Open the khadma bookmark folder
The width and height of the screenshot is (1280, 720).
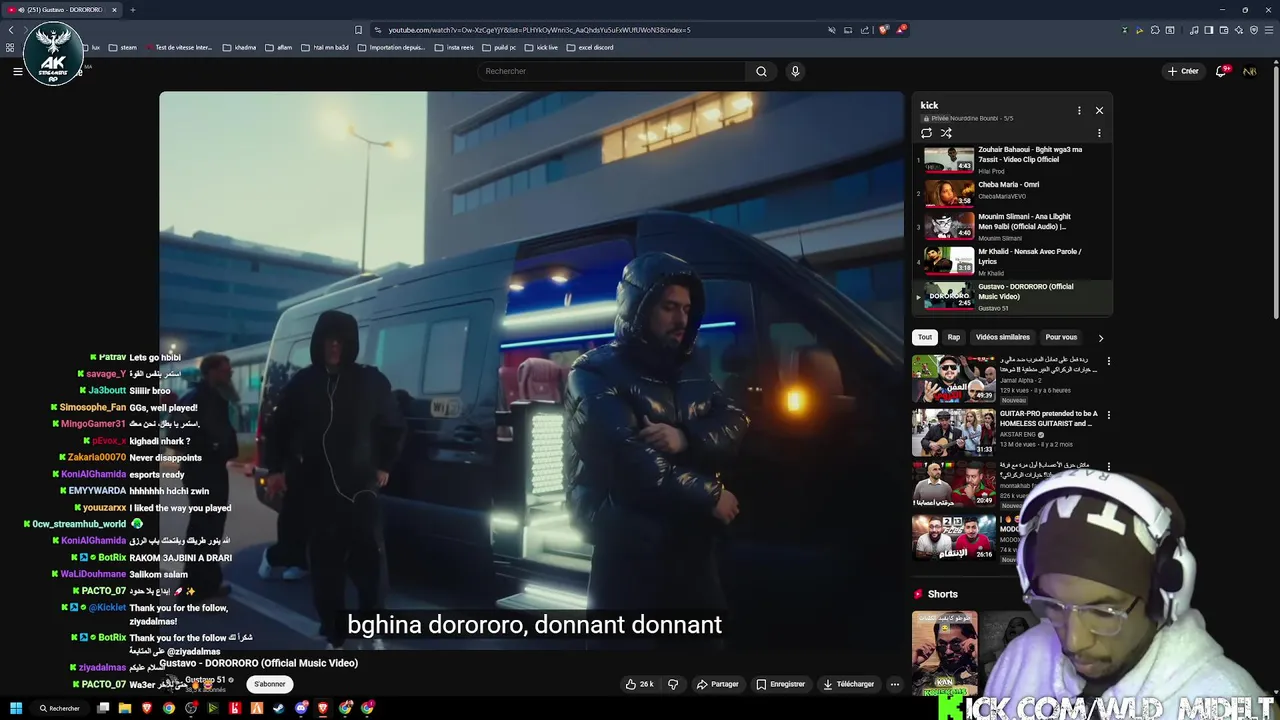point(239,47)
